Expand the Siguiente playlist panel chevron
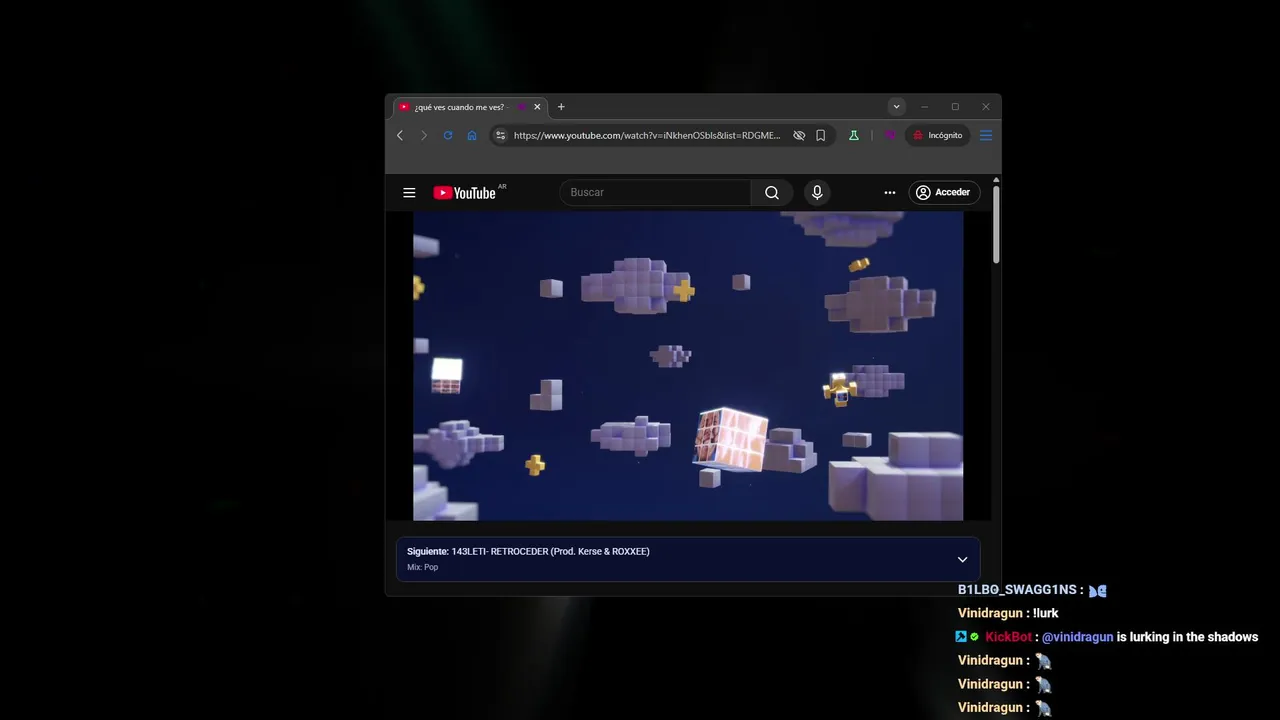The image size is (1280, 720). coord(962,560)
